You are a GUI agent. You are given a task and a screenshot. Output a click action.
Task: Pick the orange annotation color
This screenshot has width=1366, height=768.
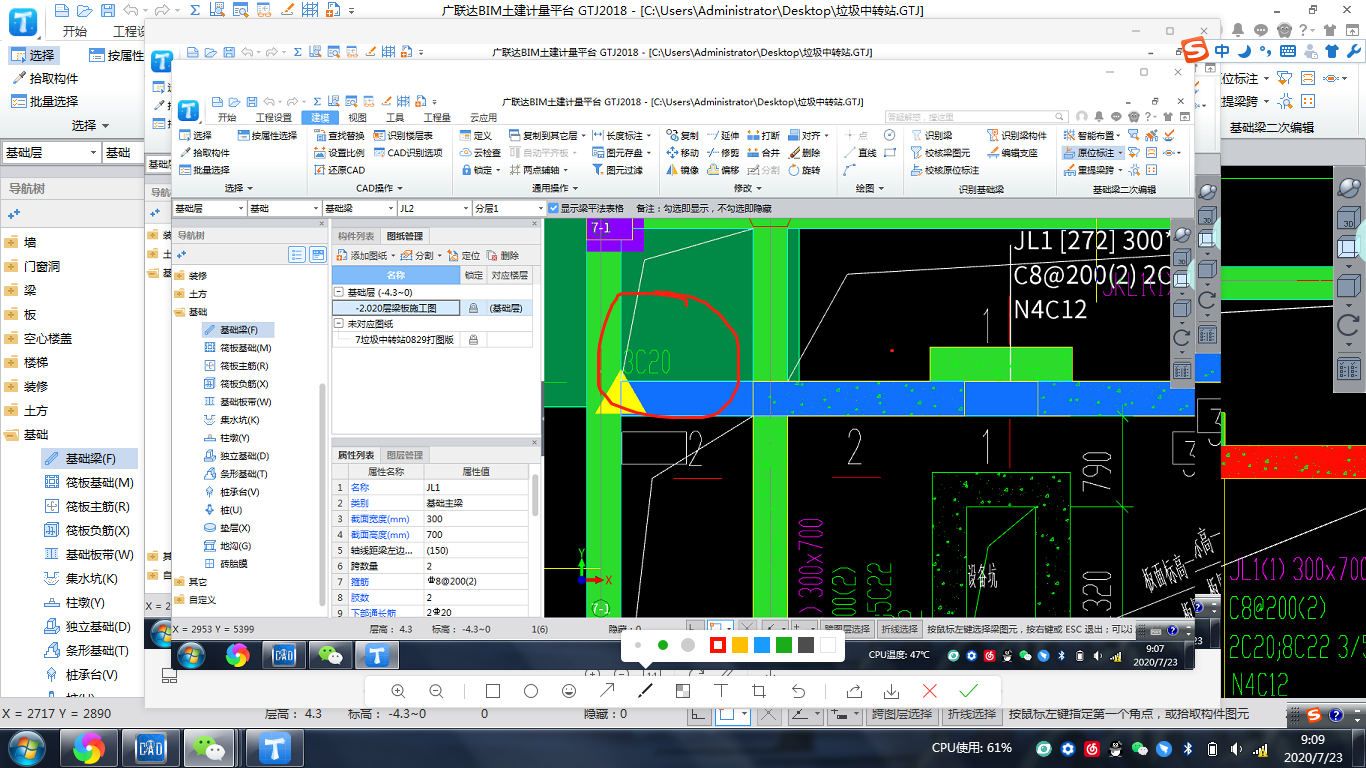[x=739, y=645]
